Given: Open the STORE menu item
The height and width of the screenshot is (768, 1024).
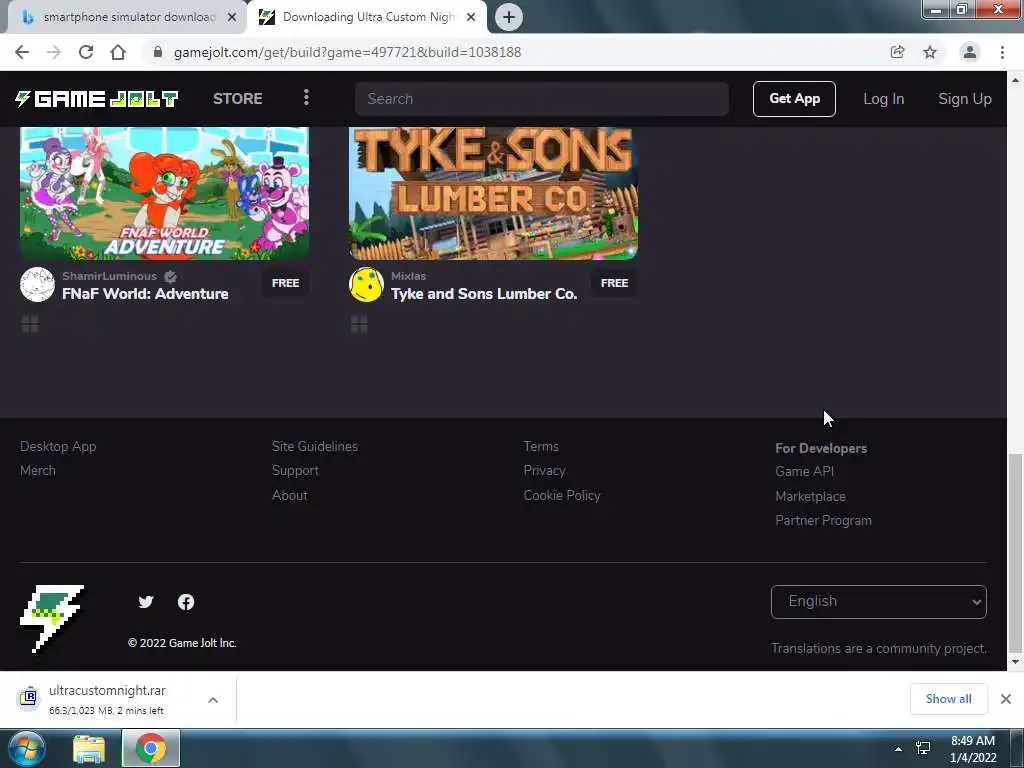Looking at the screenshot, I should [238, 99].
